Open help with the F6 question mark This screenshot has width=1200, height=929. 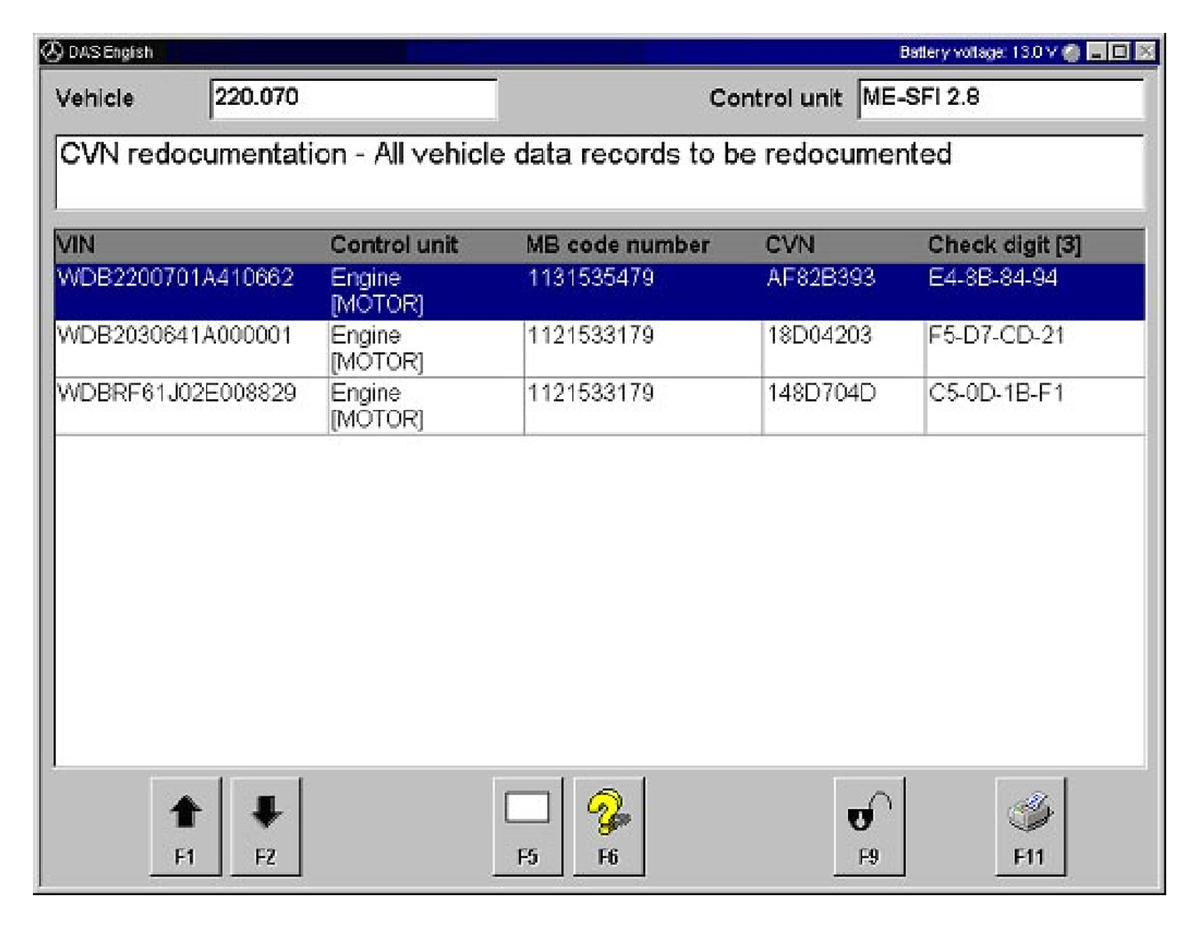coord(609,825)
